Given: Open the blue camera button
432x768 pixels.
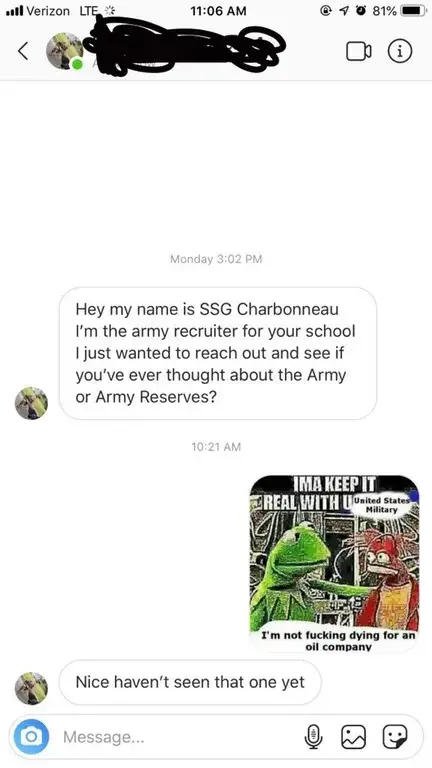Looking at the screenshot, I should point(32,736).
